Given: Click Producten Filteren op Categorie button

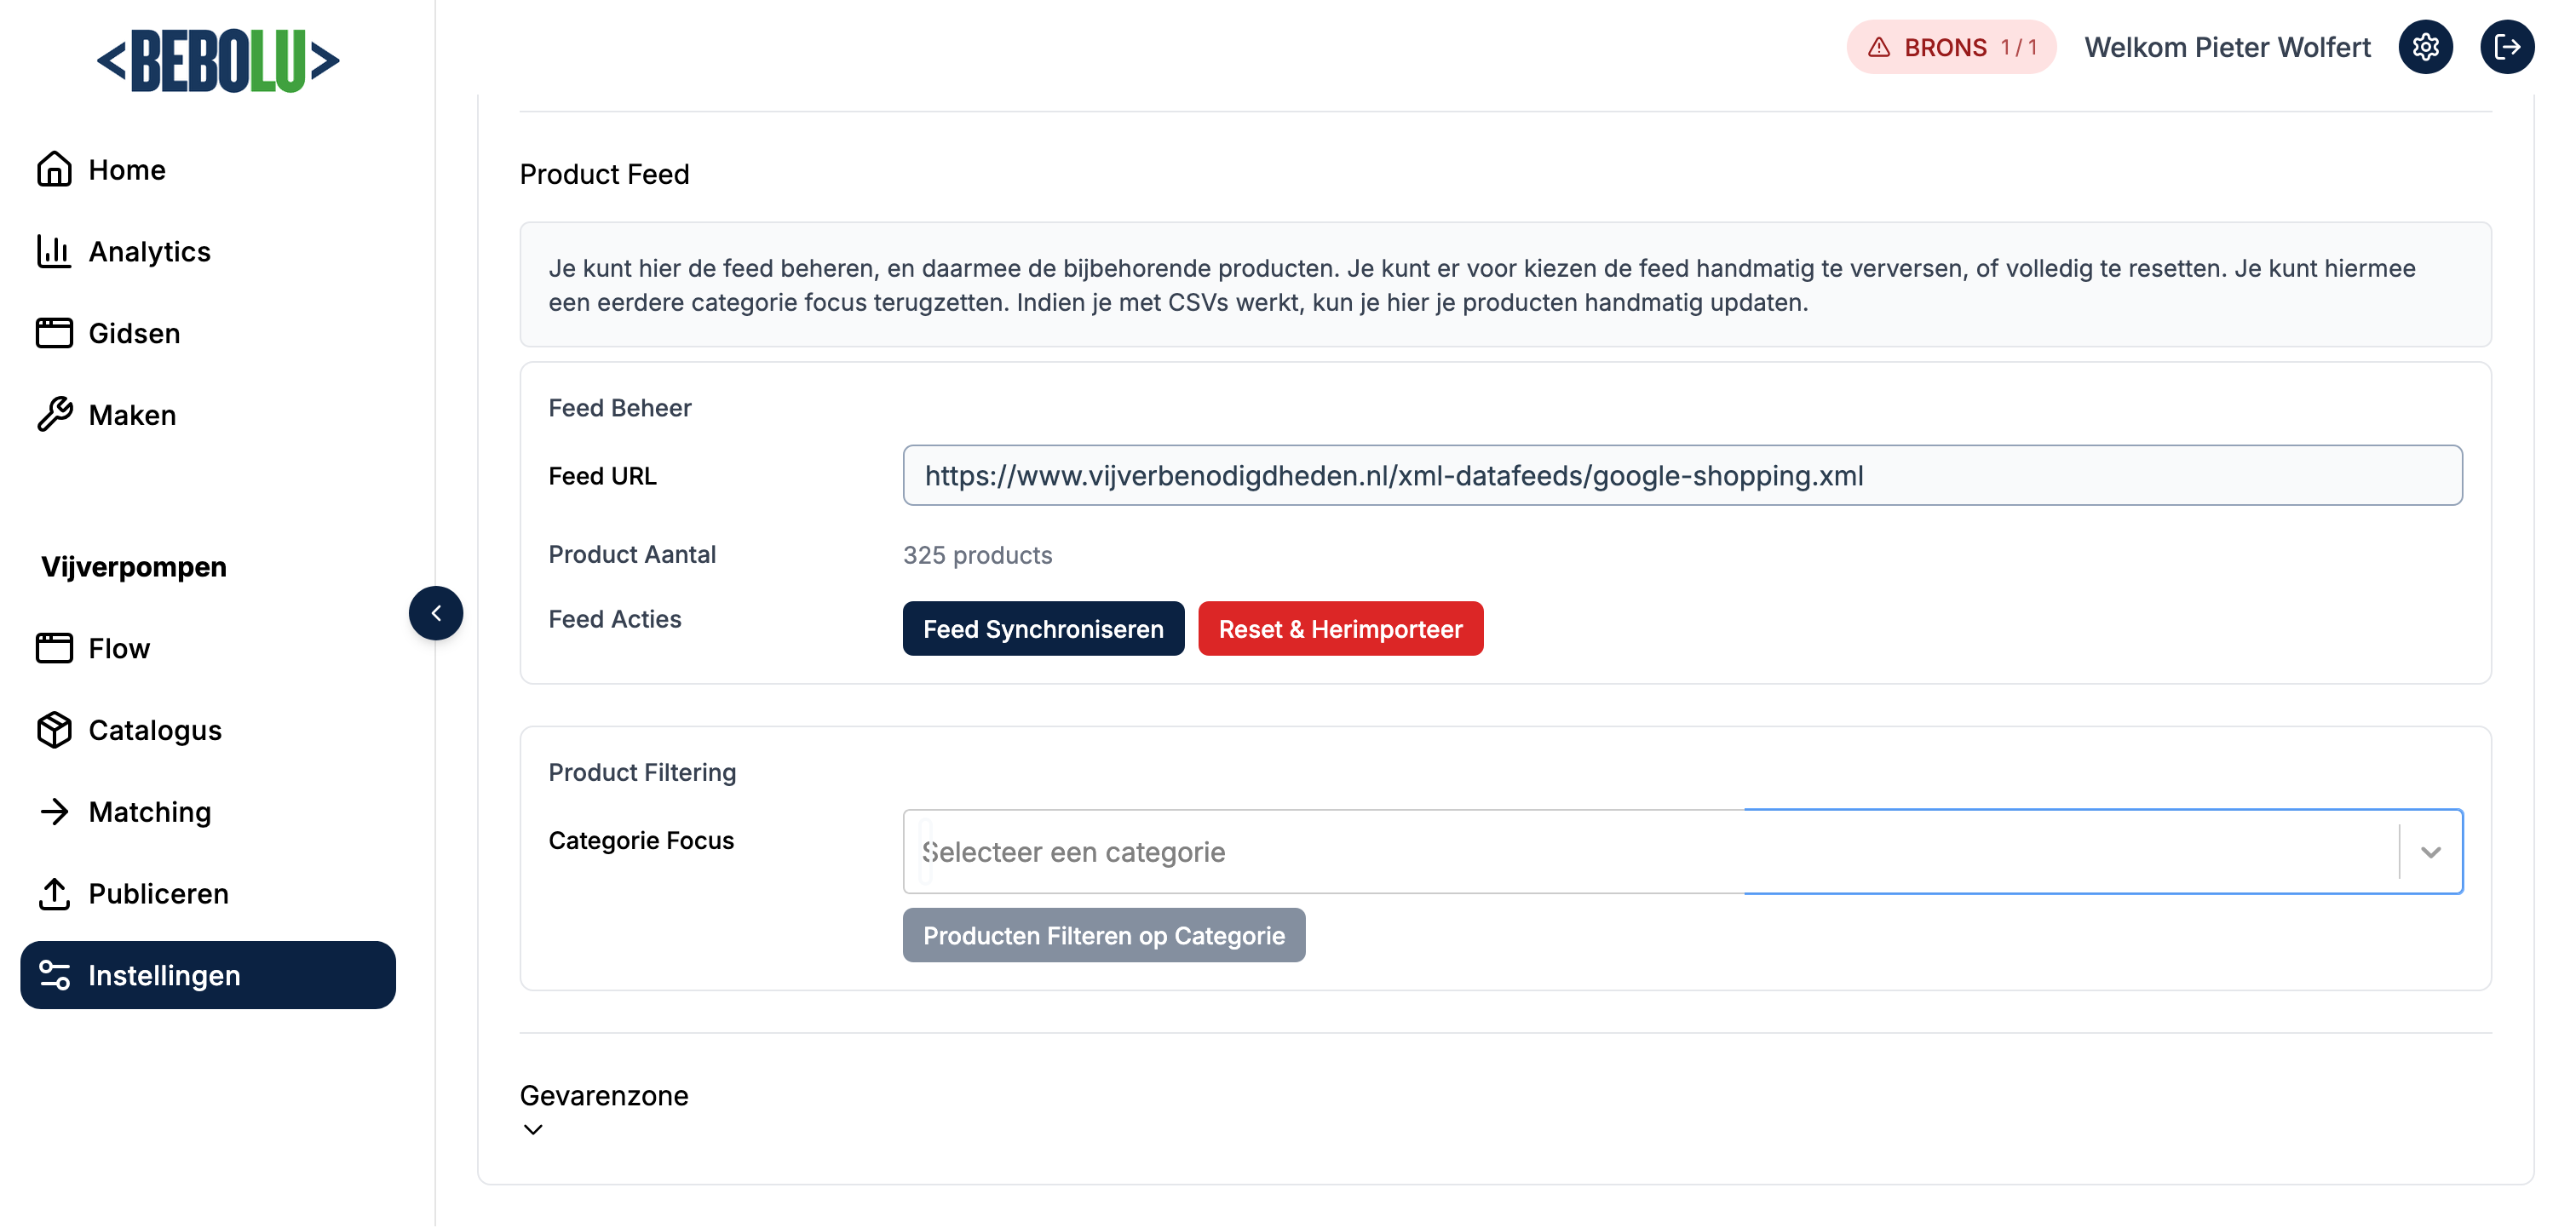Looking at the screenshot, I should (x=1103, y=935).
